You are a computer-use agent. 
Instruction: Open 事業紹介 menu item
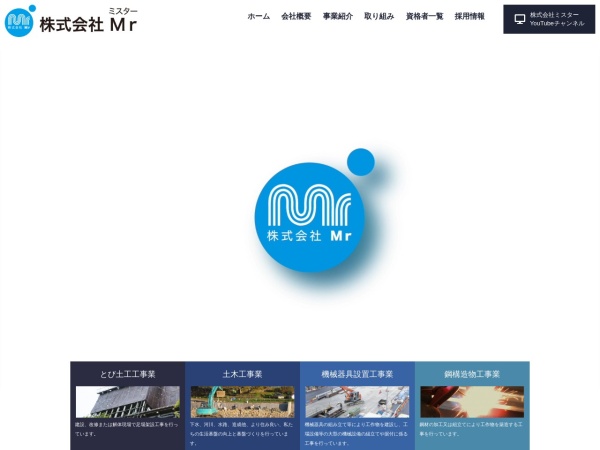pyautogui.click(x=338, y=16)
